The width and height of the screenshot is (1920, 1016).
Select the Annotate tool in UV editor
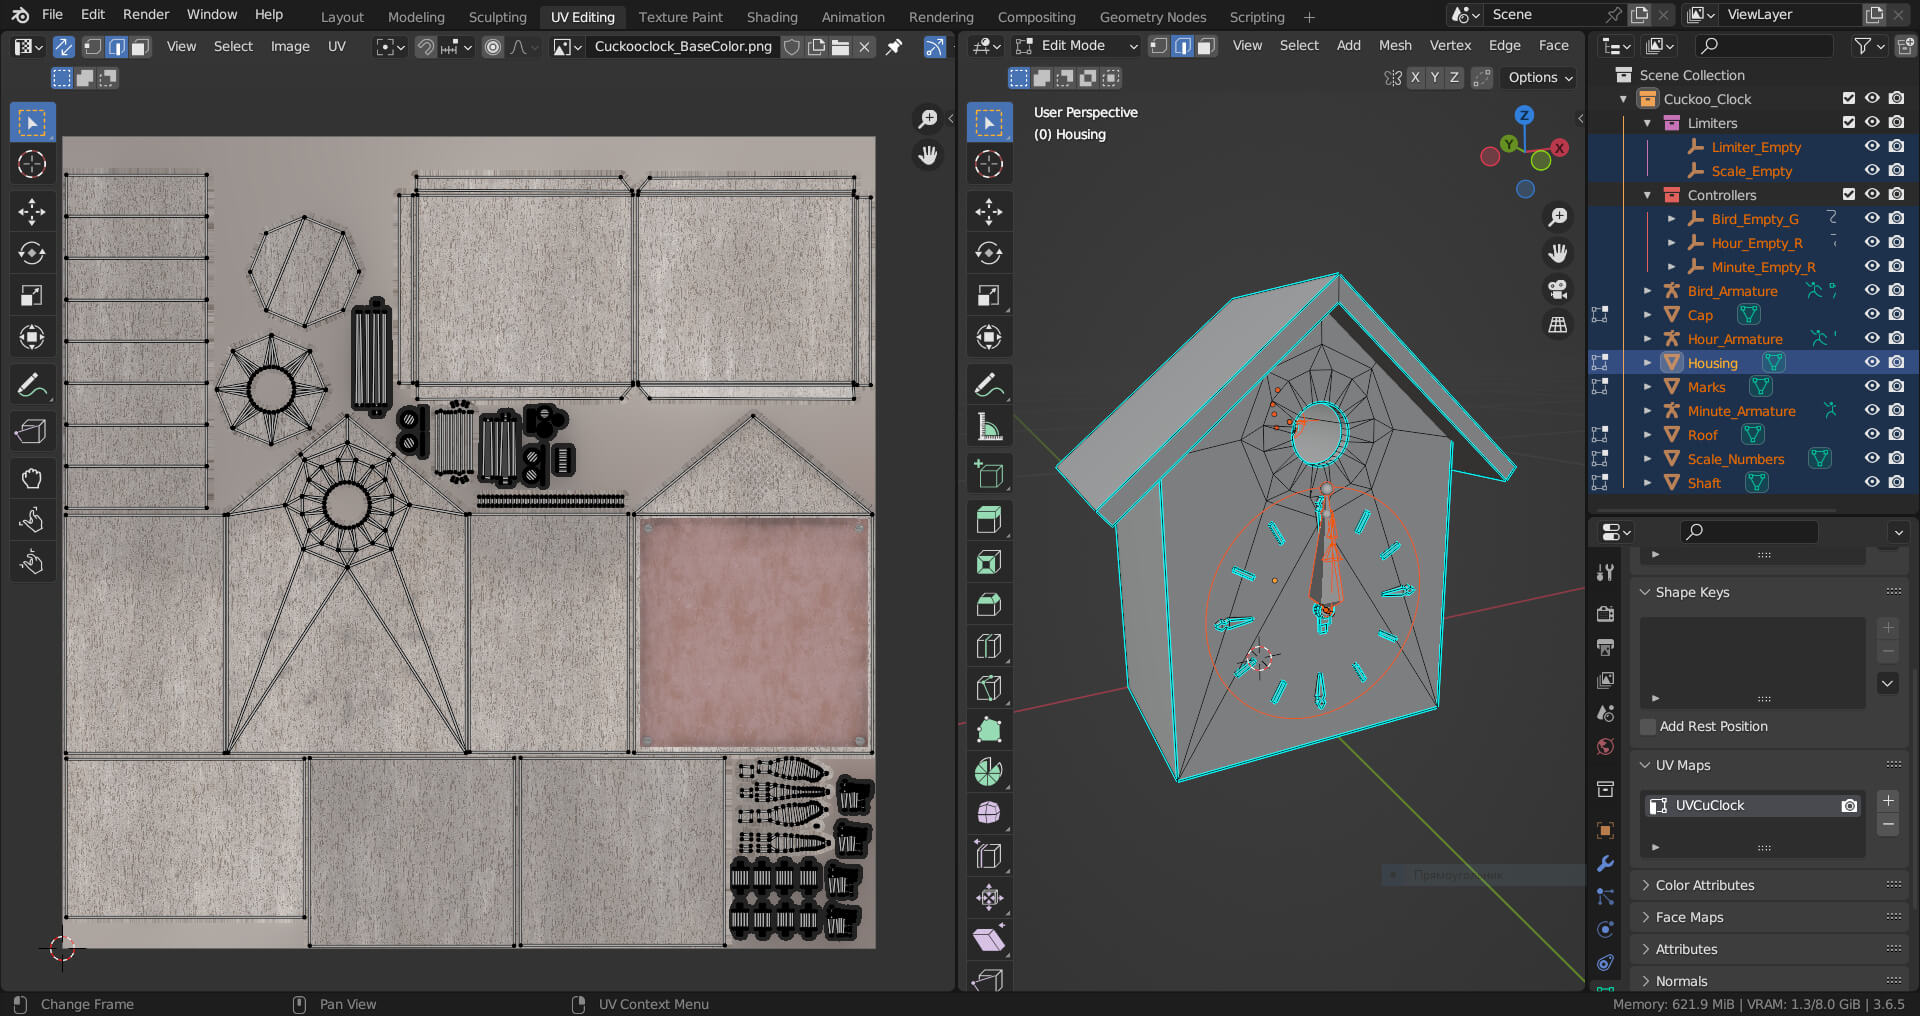click(x=31, y=385)
